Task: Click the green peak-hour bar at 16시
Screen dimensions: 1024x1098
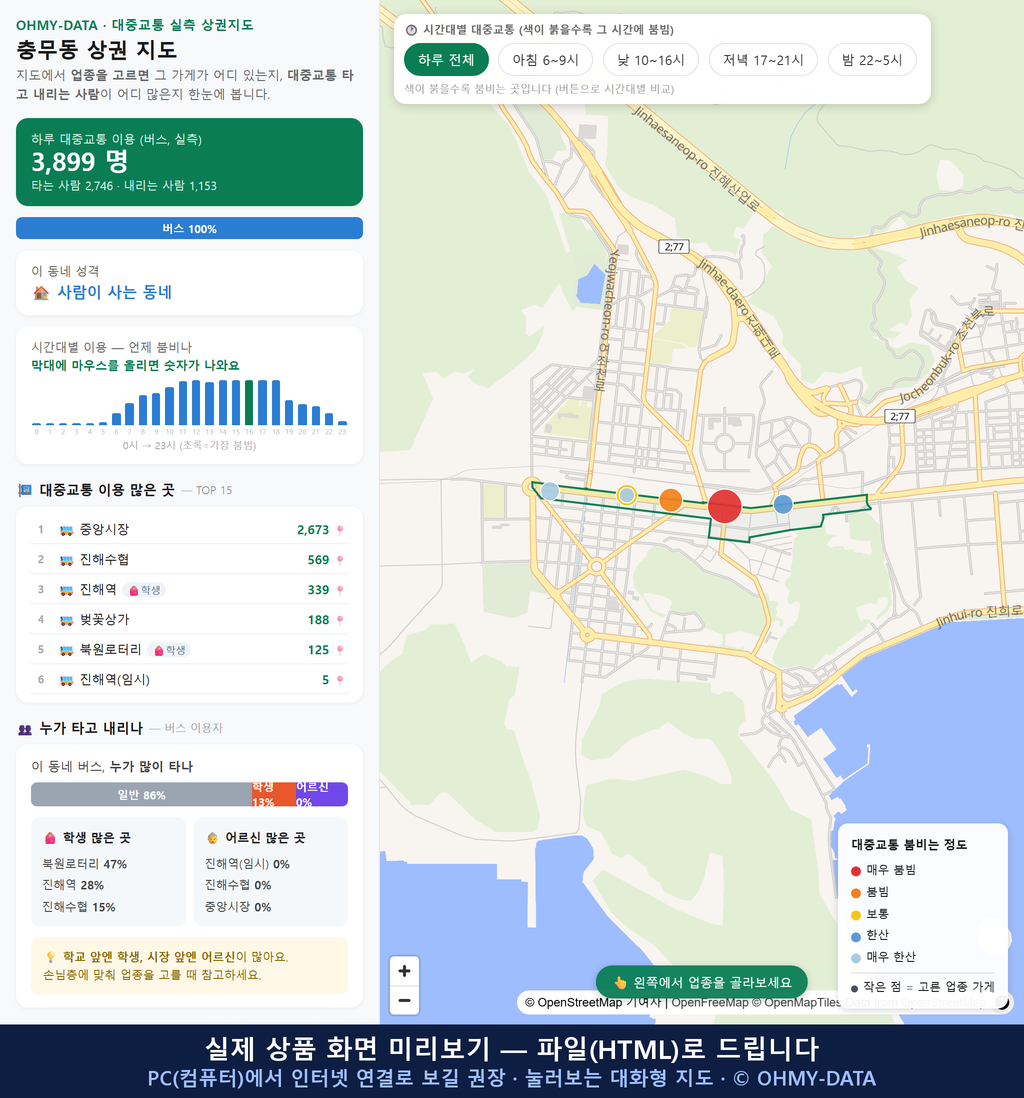Action: (249, 403)
